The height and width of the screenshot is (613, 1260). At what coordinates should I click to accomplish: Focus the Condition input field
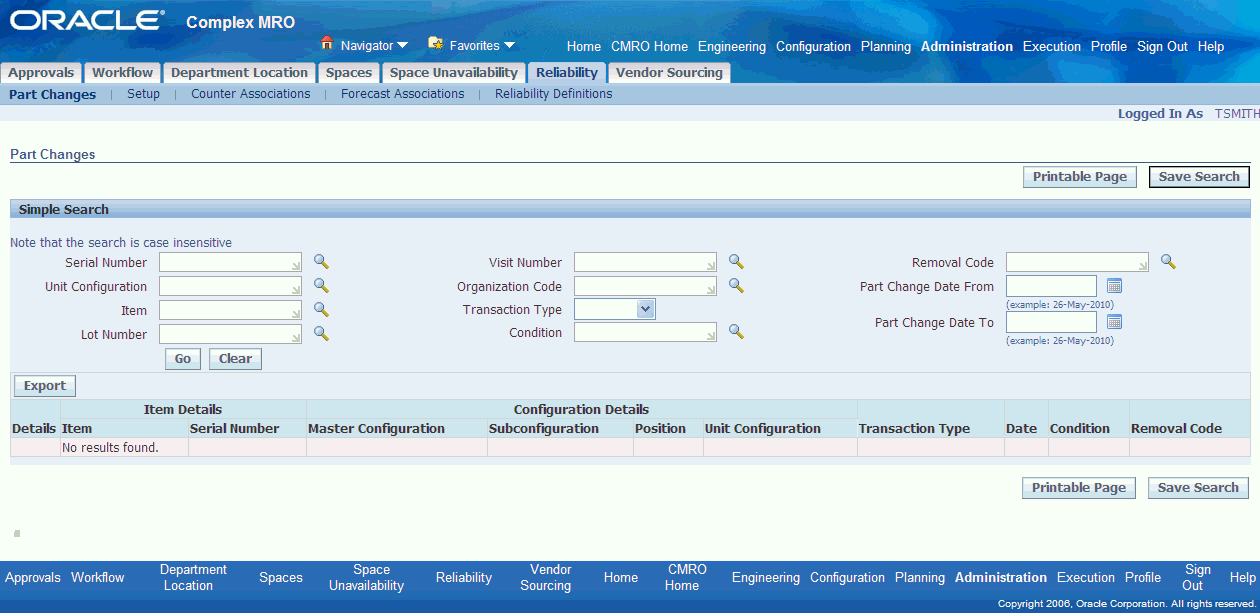pos(645,332)
